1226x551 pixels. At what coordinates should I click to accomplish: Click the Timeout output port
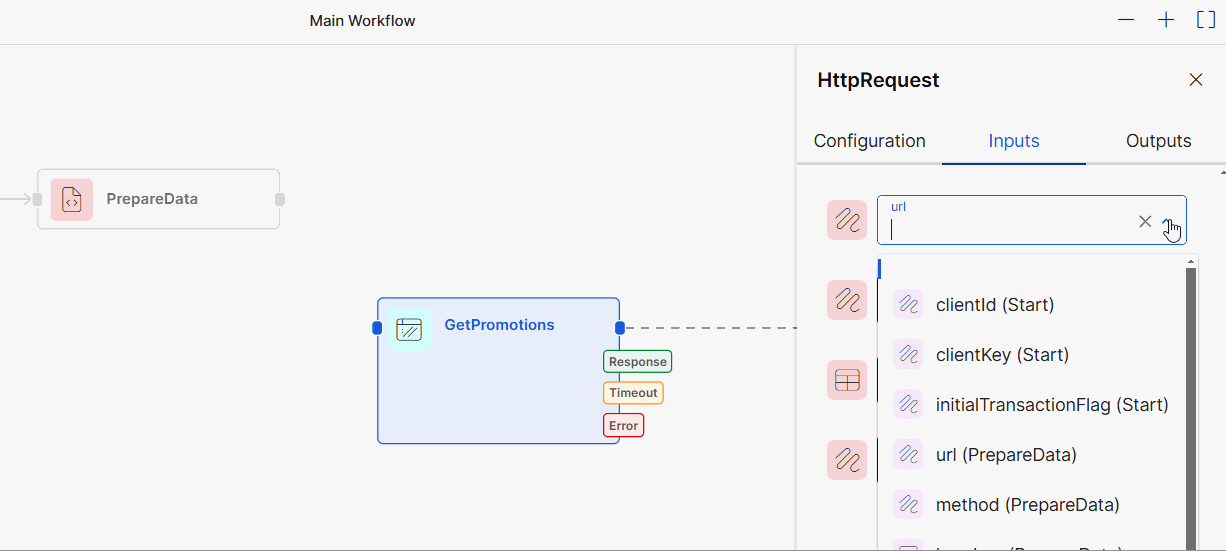pyautogui.click(x=633, y=393)
